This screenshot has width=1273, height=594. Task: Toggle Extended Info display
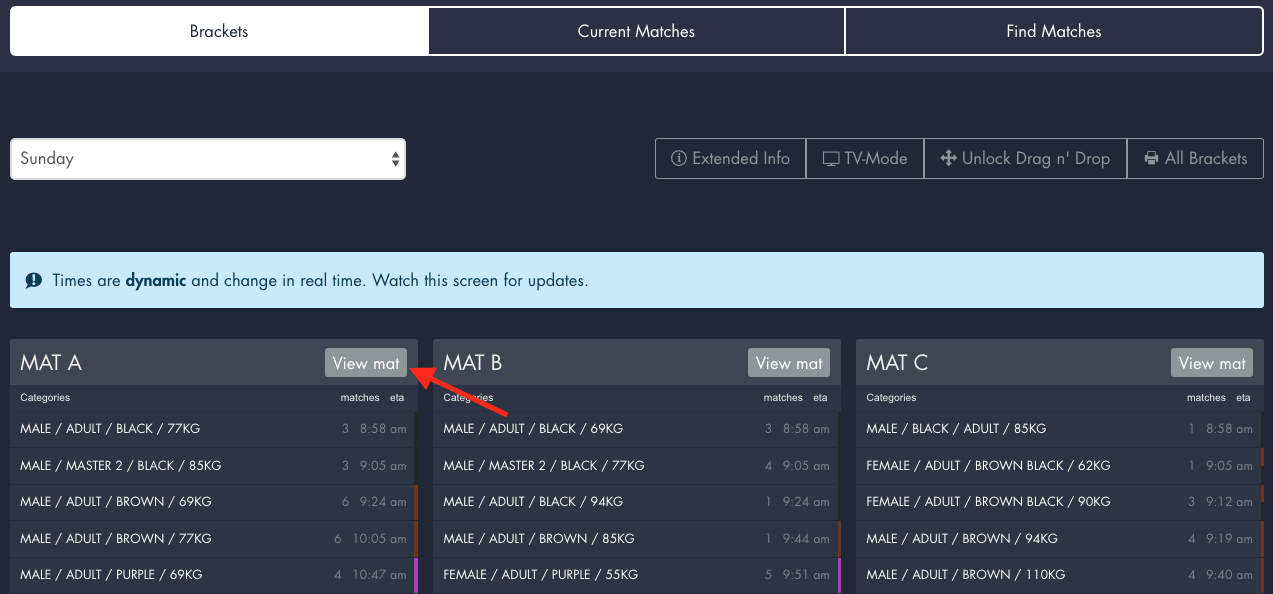[730, 158]
